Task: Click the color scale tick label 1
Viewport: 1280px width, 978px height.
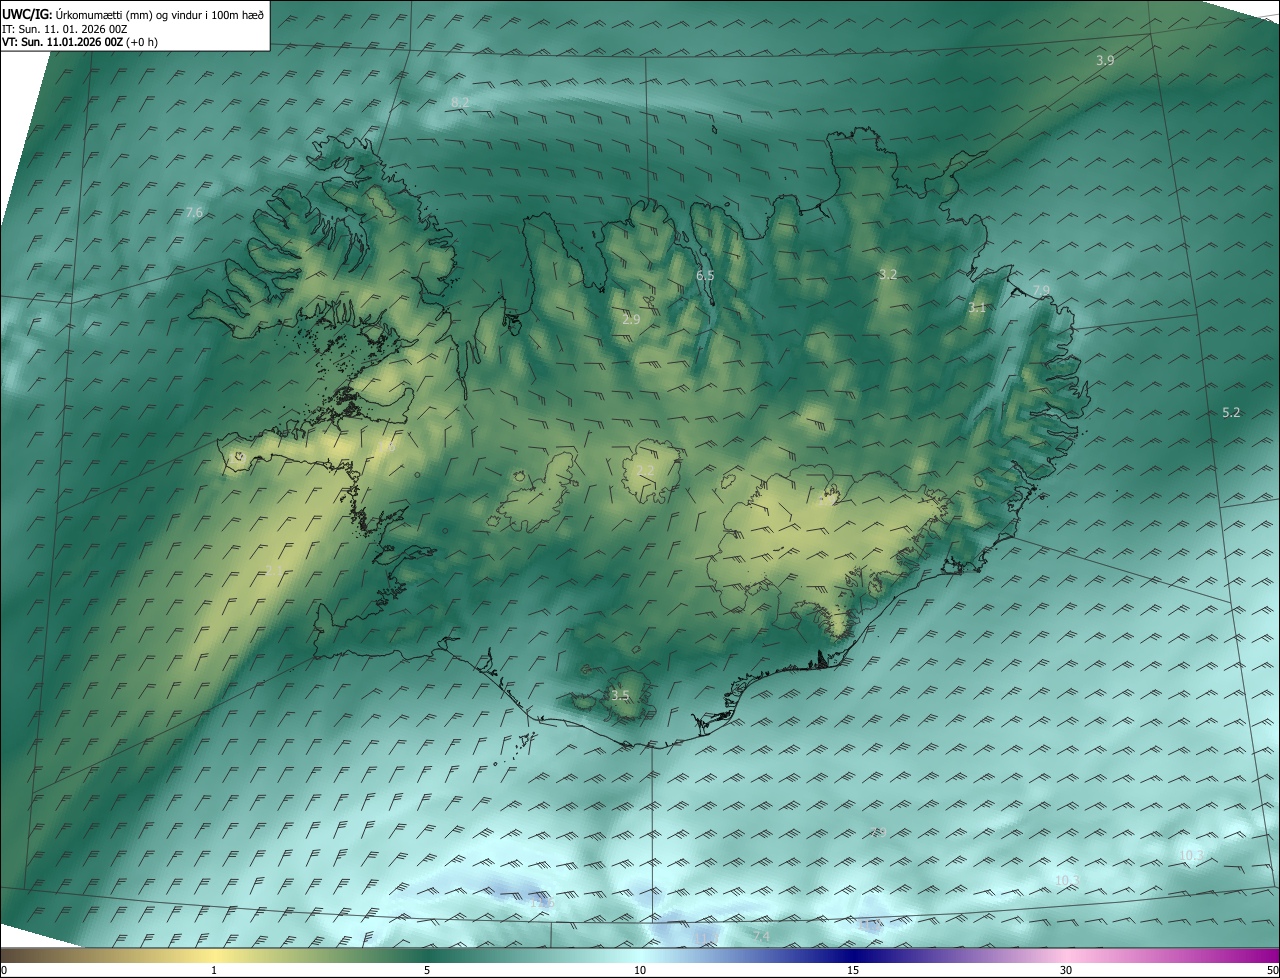Action: [x=214, y=970]
